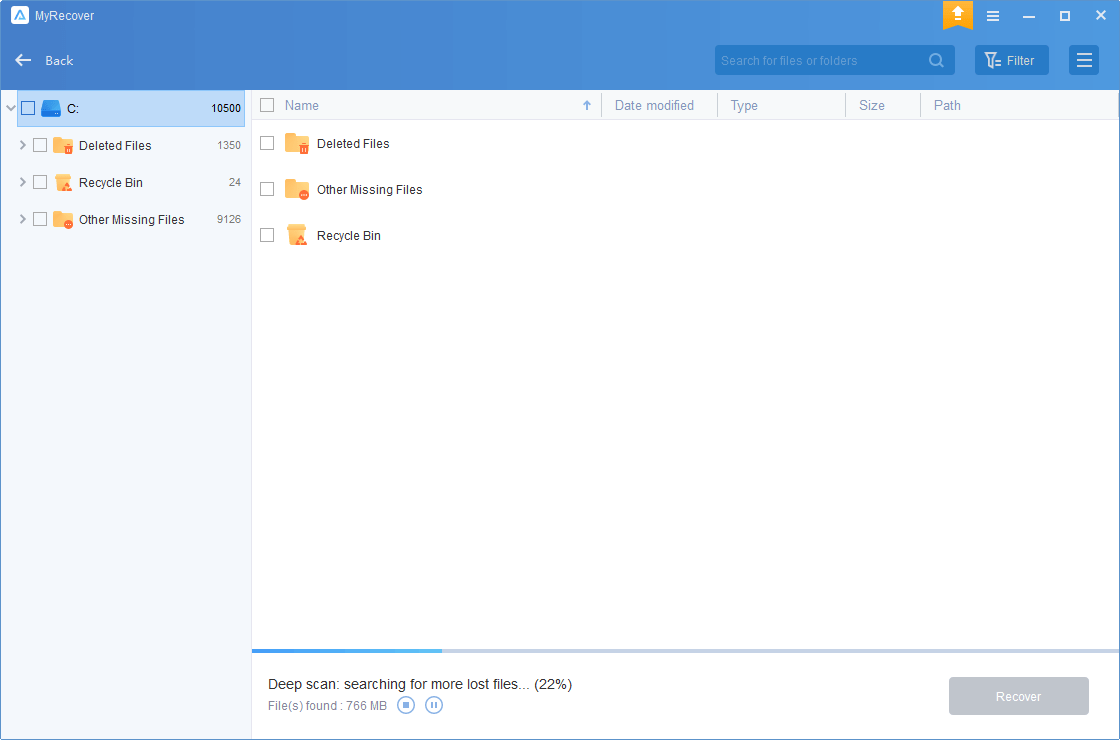
Task: Check the Deleted Files checkbox in sidebar
Action: coord(40,145)
